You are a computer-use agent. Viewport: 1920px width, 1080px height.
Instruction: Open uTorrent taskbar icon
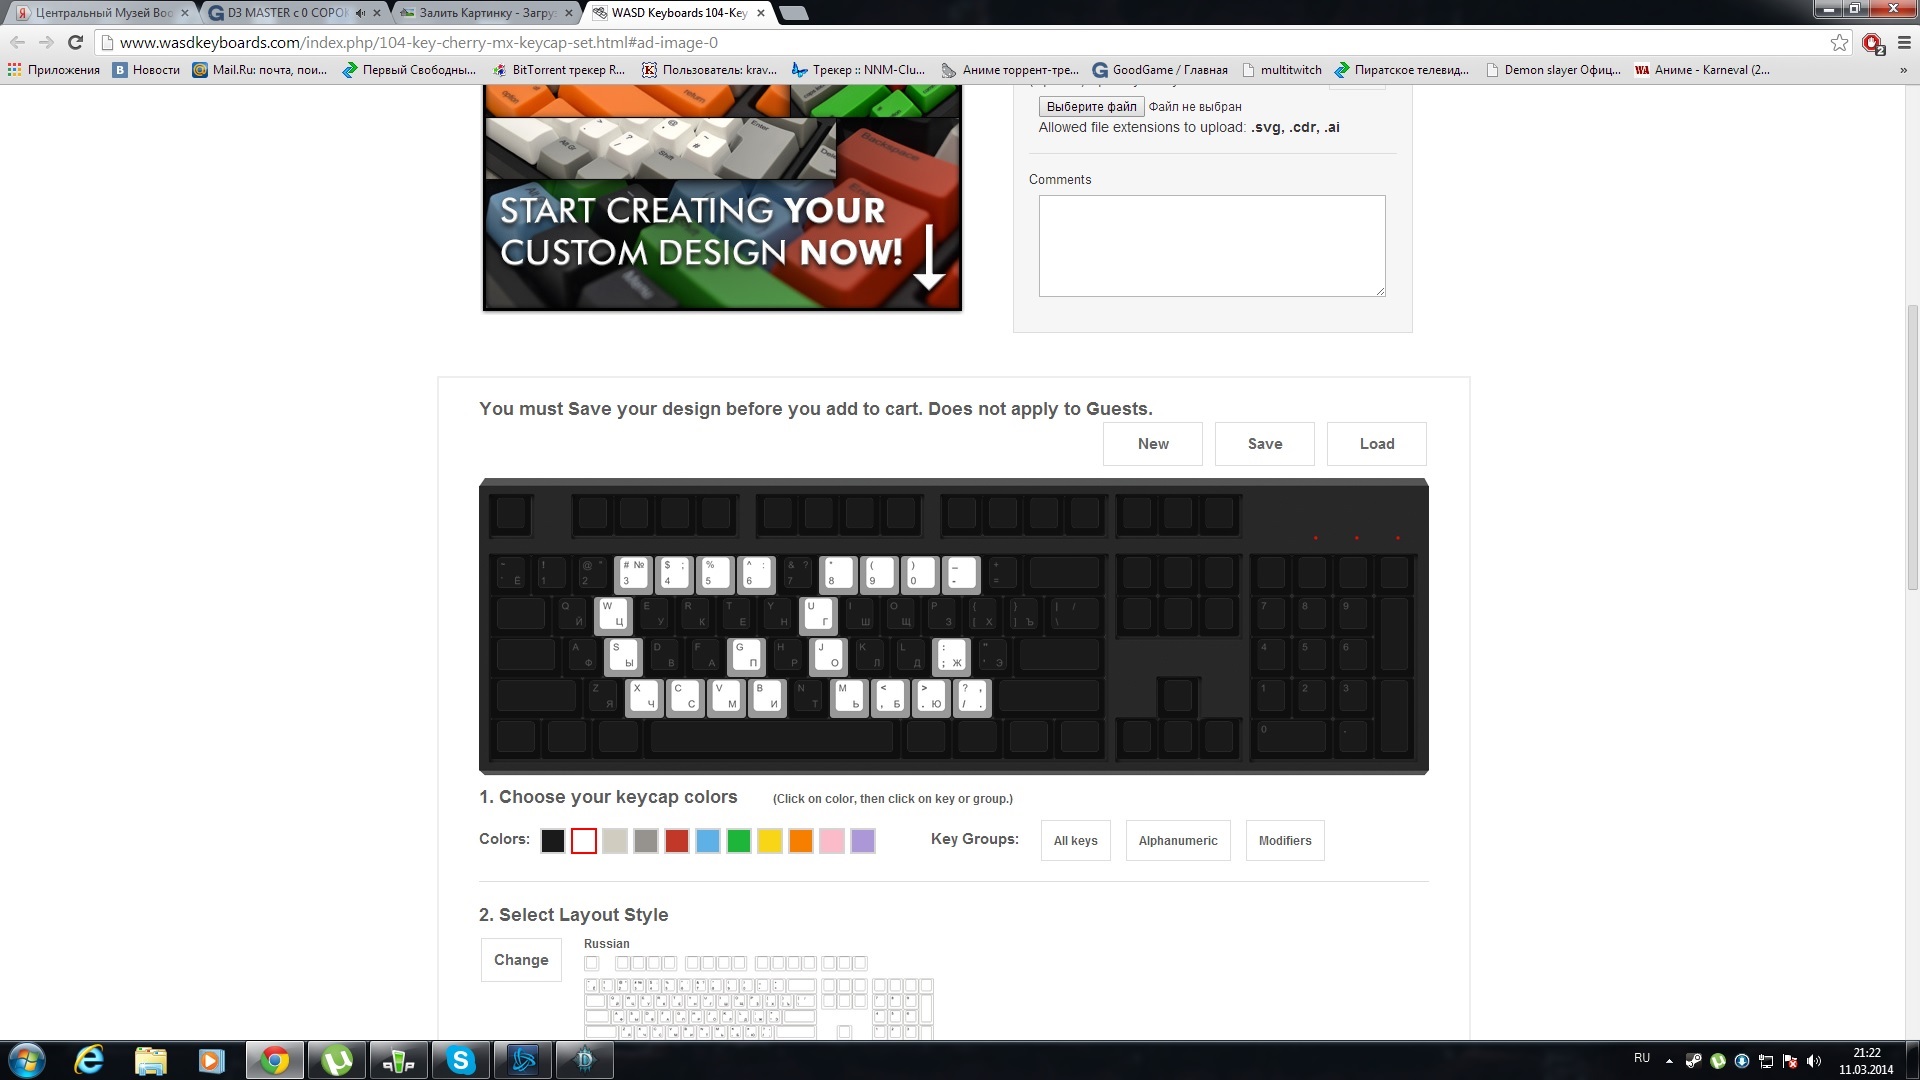pyautogui.click(x=337, y=1060)
